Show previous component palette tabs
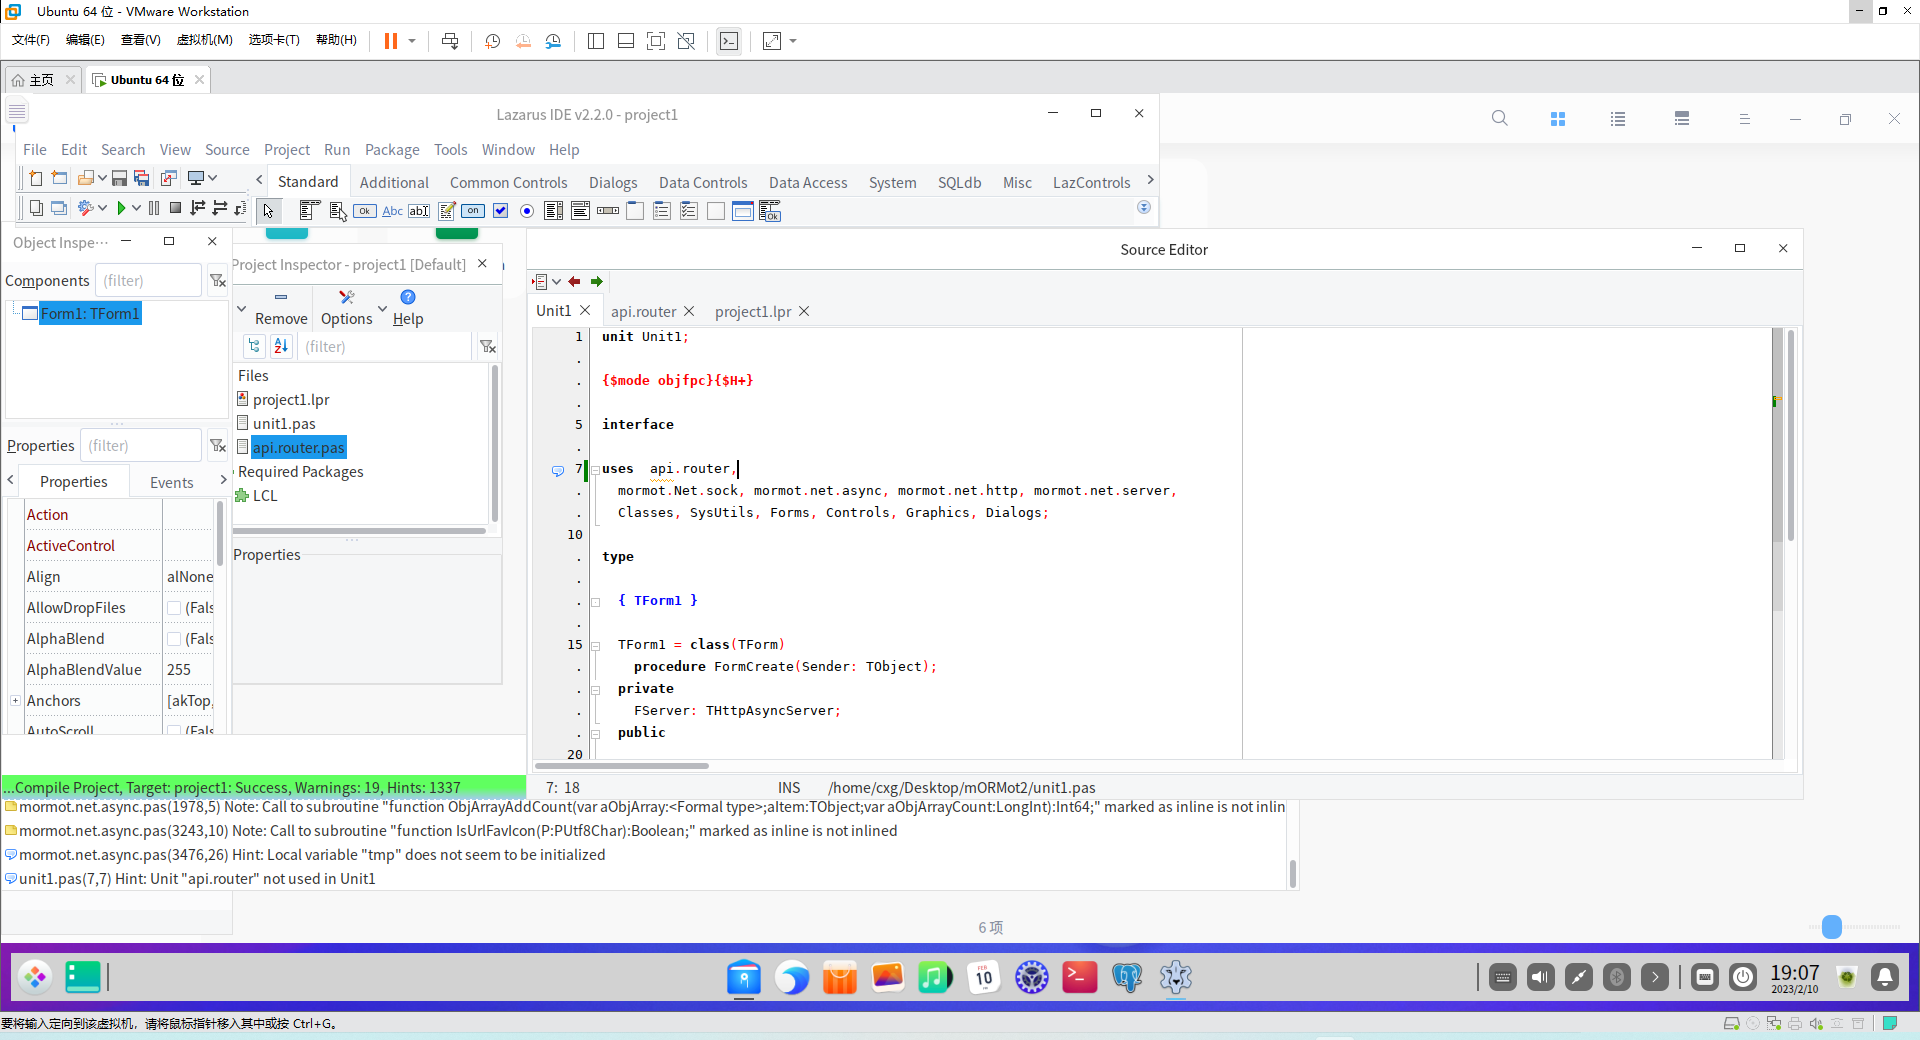1920x1040 pixels. (259, 180)
